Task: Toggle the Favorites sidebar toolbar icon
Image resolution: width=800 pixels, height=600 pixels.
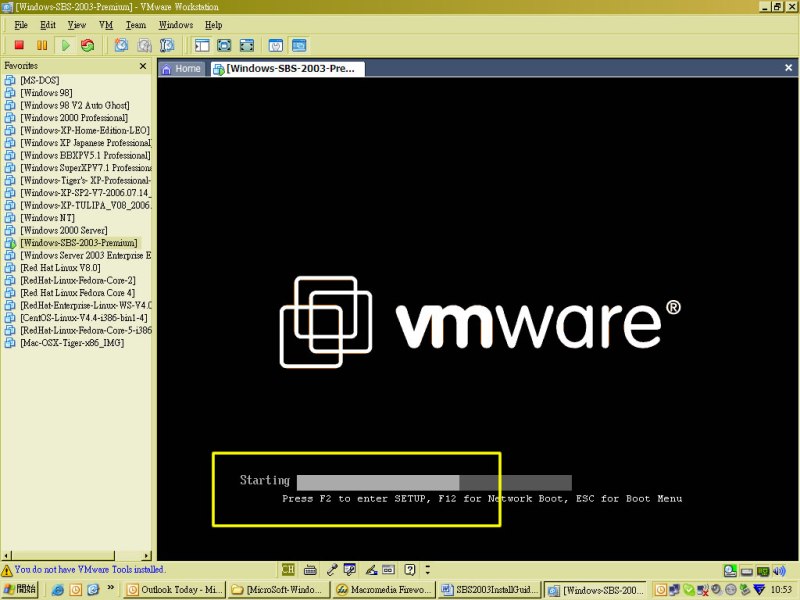Action: coord(202,45)
